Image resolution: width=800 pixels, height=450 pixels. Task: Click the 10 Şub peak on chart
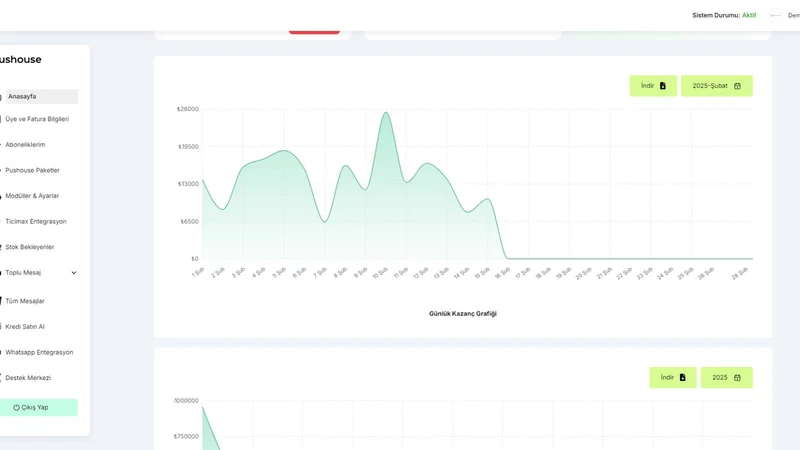click(x=386, y=113)
